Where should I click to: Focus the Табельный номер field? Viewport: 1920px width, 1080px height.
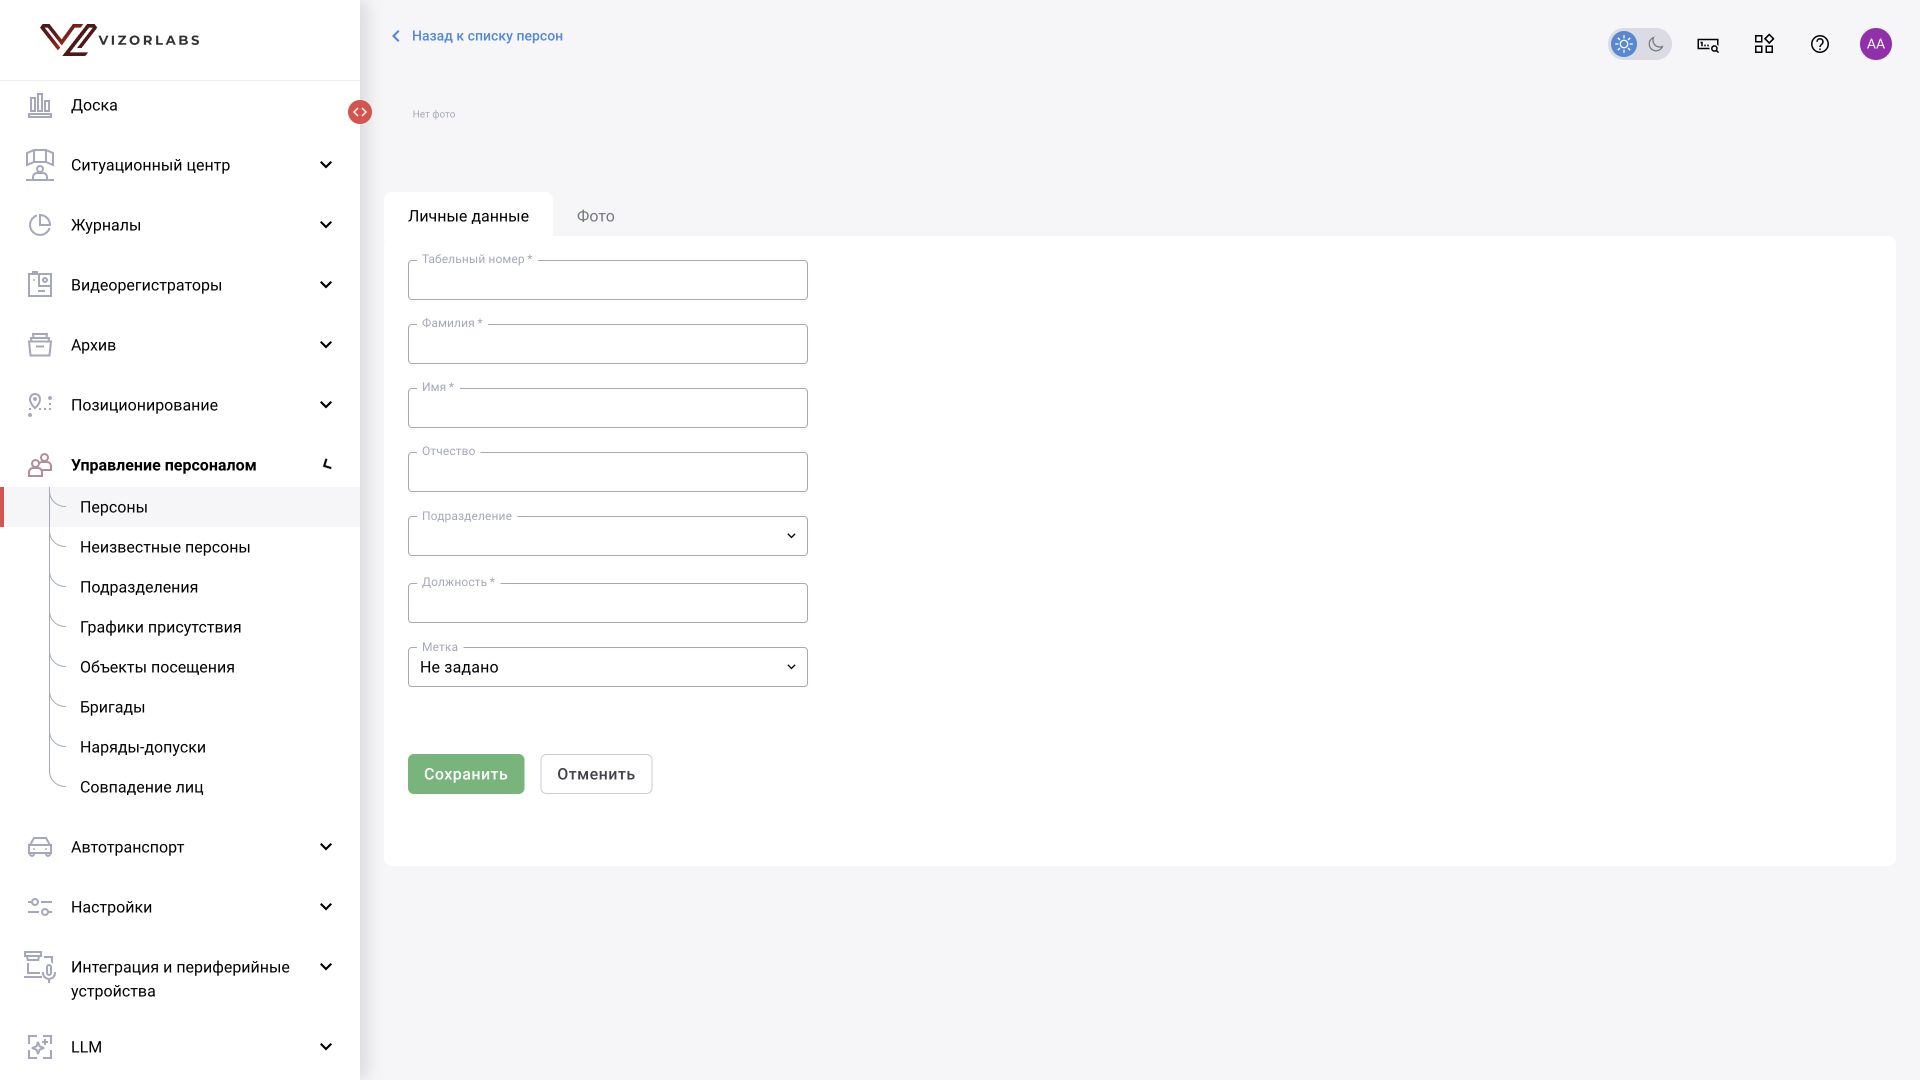click(608, 280)
